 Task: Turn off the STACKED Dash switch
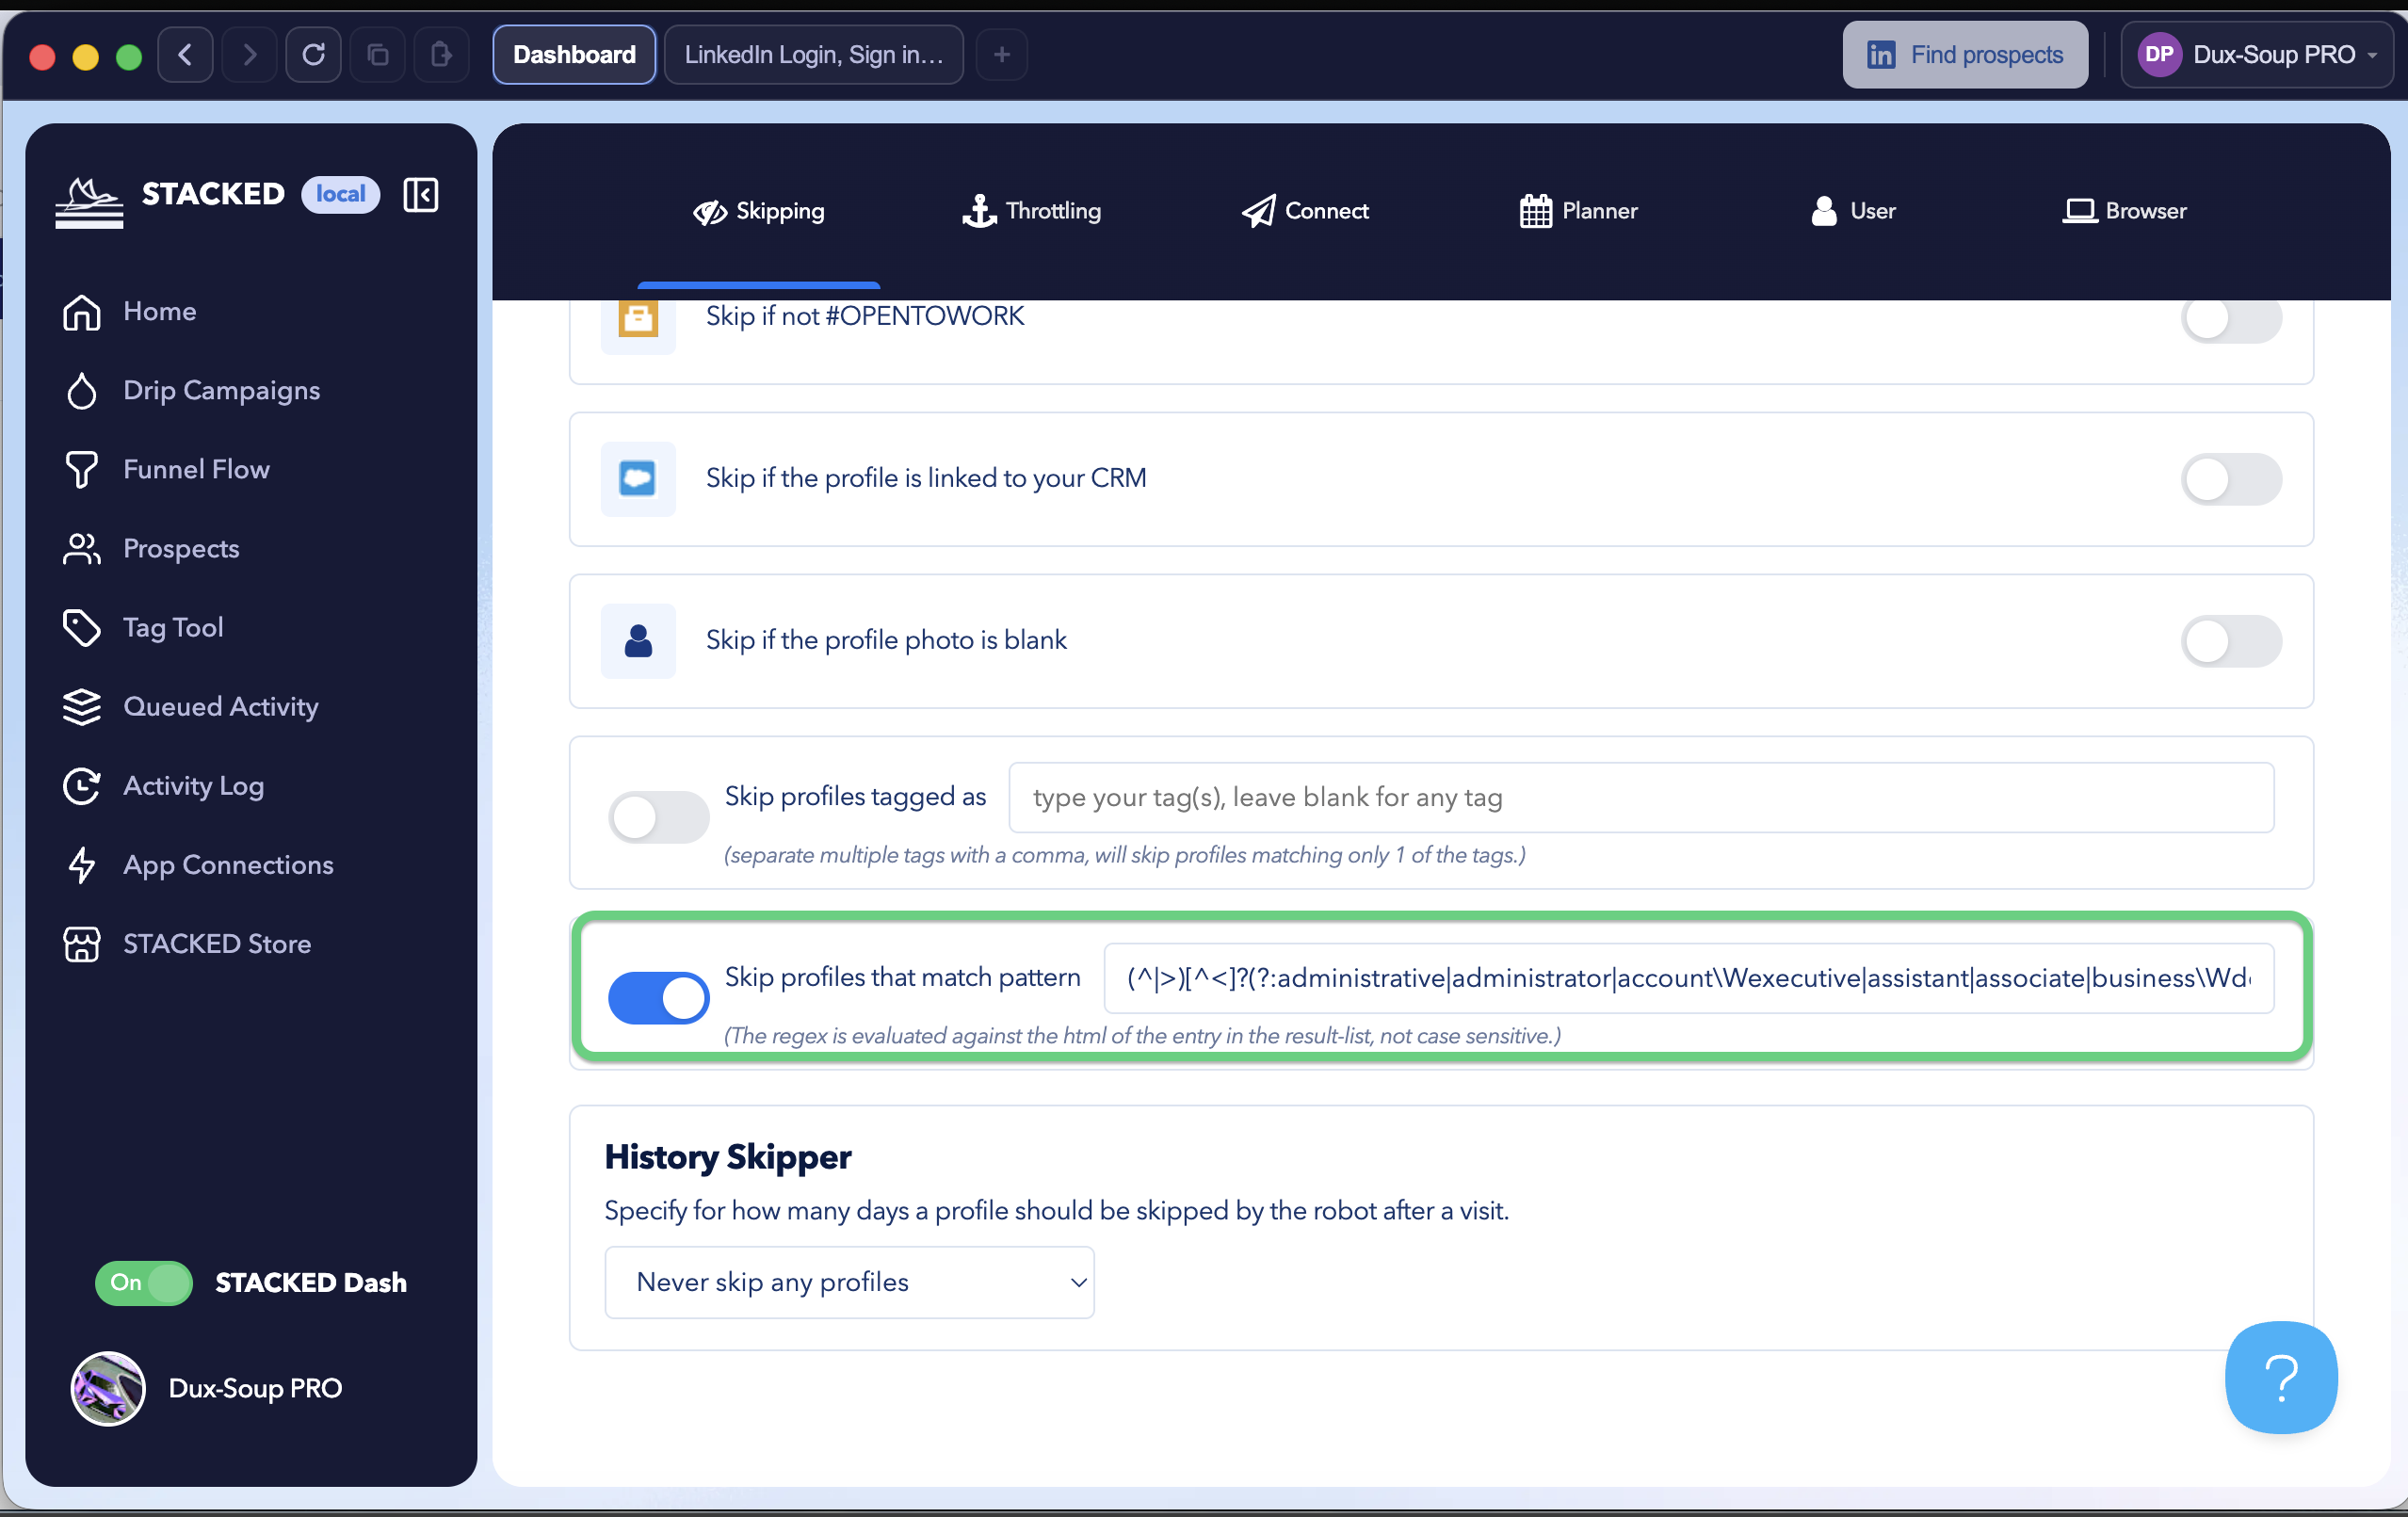point(144,1282)
